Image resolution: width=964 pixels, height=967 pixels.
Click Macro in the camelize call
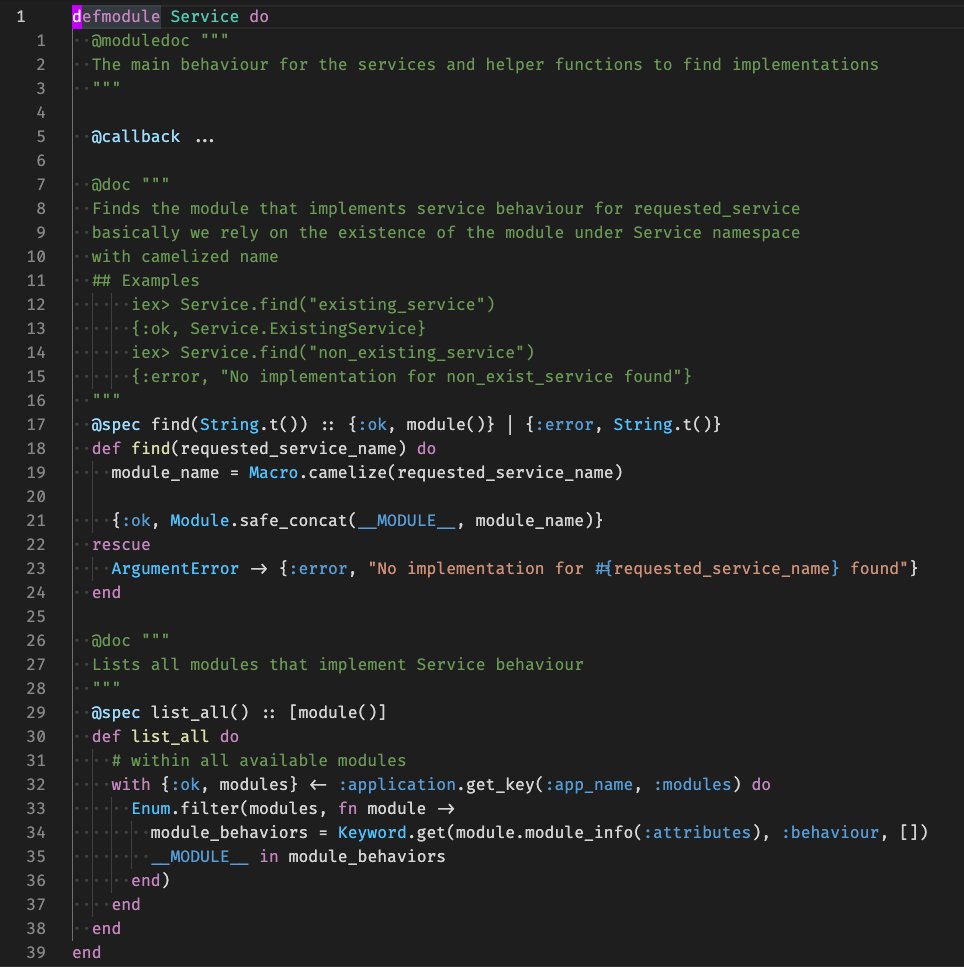point(273,472)
